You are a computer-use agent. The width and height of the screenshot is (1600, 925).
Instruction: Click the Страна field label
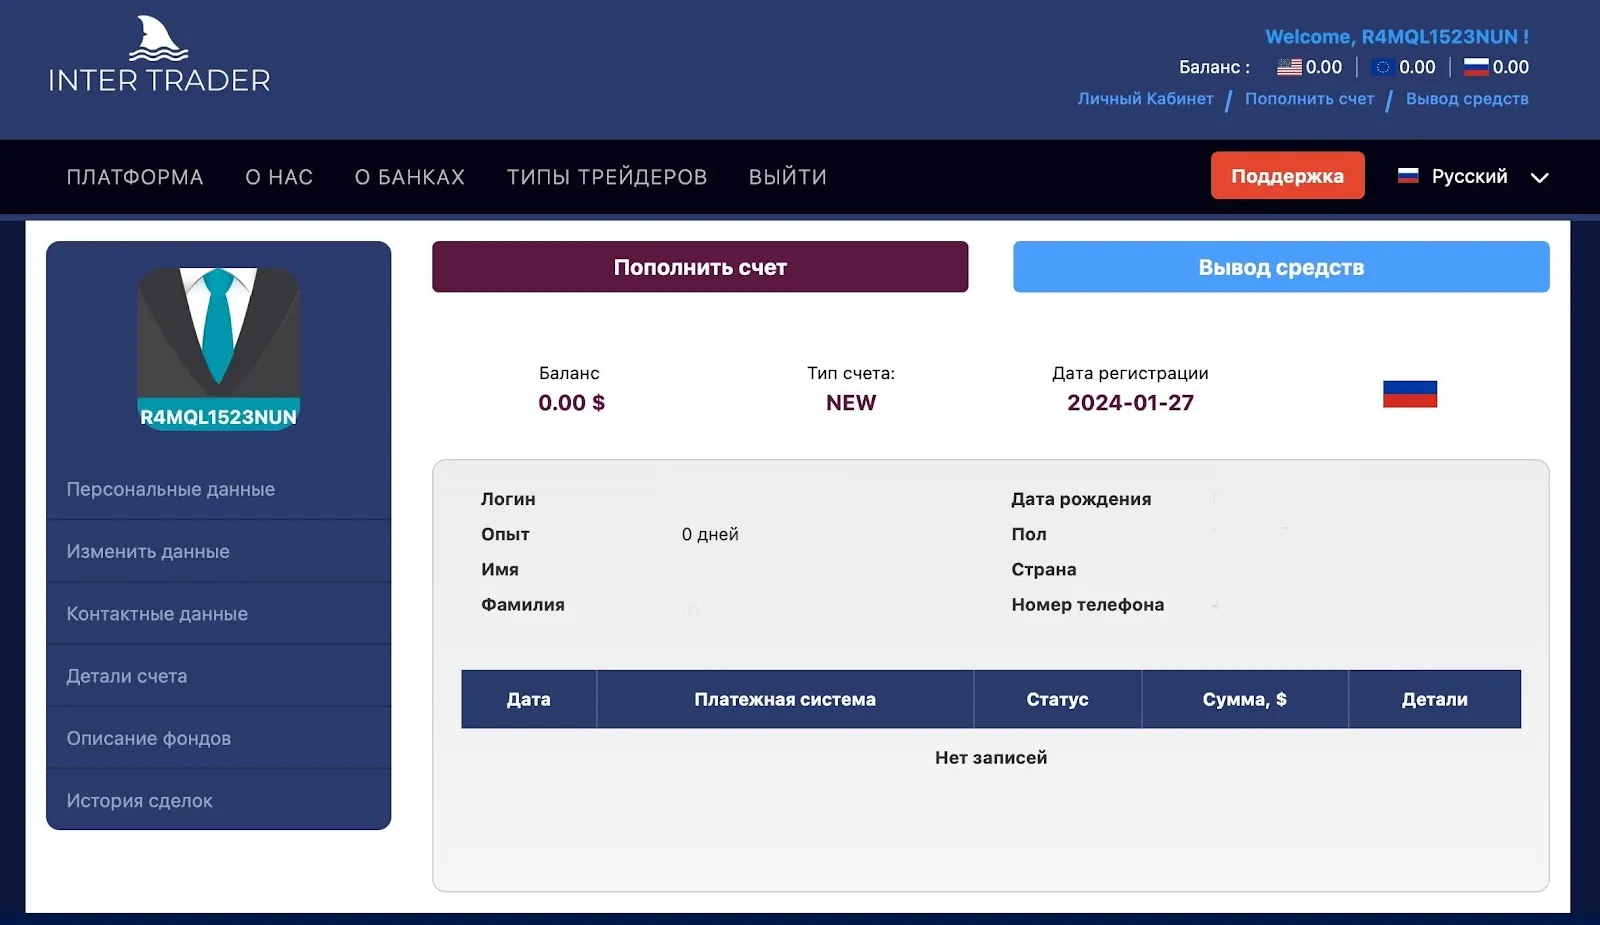click(x=1044, y=570)
